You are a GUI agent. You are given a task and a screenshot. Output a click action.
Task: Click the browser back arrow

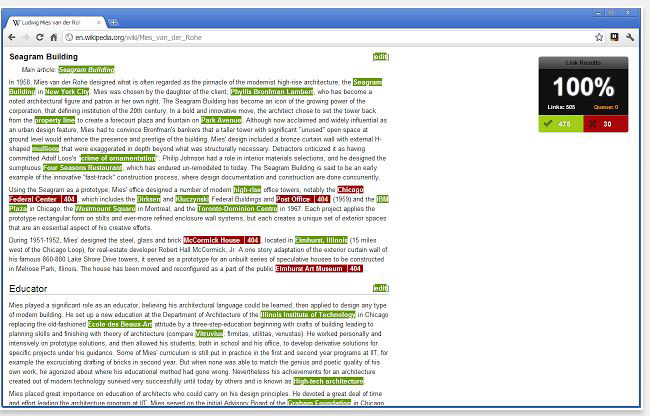[11, 37]
